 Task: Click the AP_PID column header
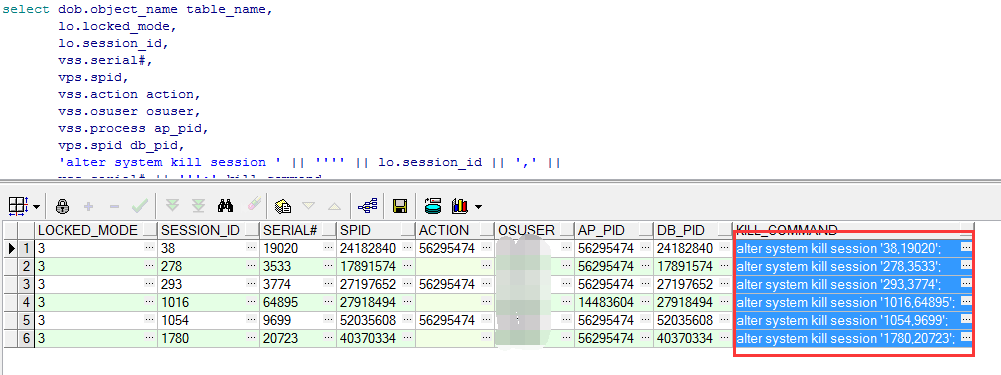613,230
